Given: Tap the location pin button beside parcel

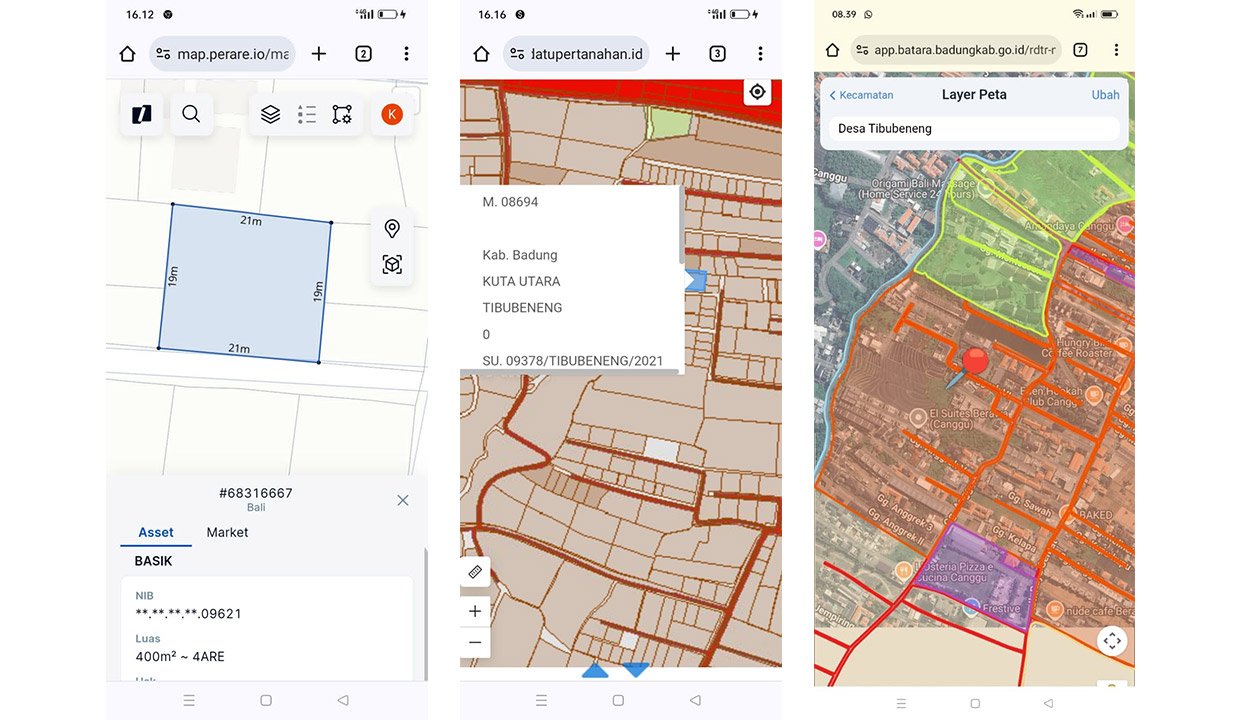Looking at the screenshot, I should [x=392, y=229].
